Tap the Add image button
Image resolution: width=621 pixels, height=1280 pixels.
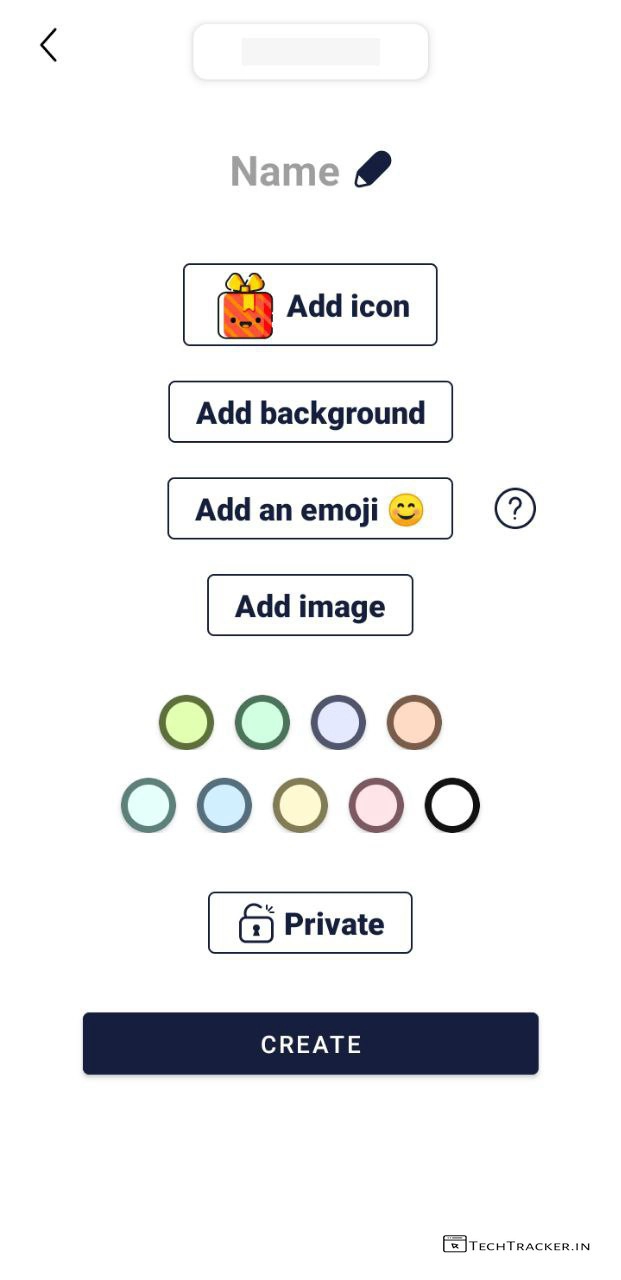pos(310,605)
